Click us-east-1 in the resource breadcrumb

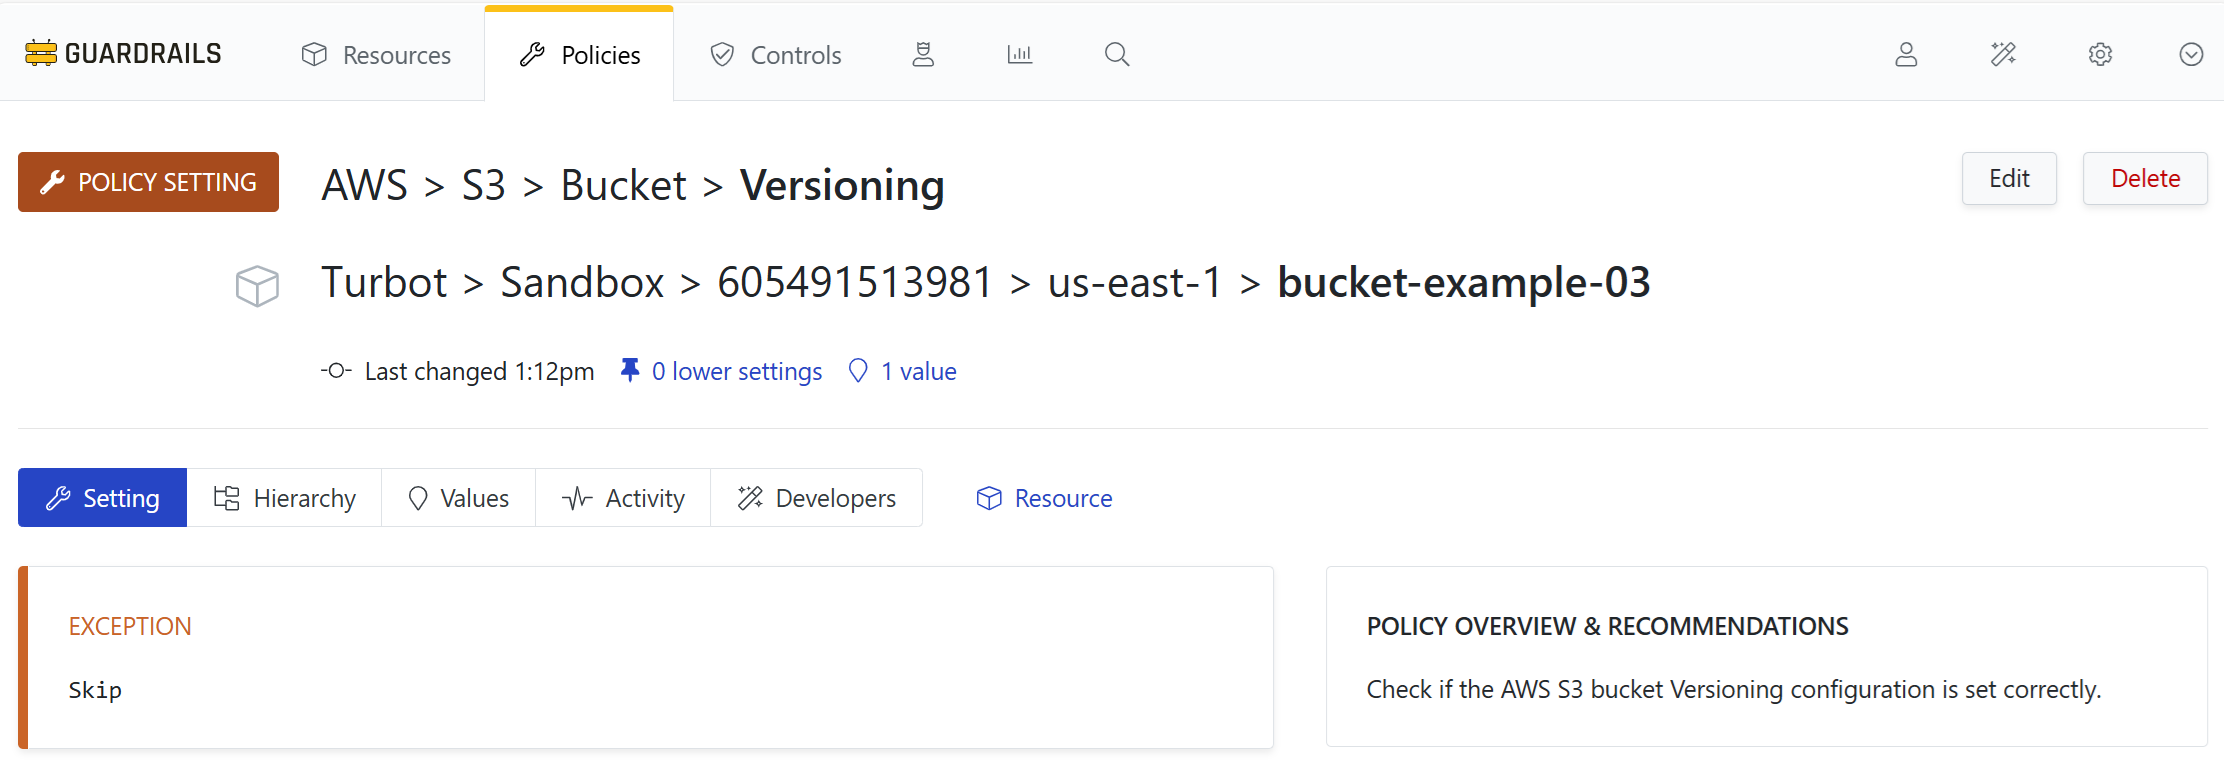1134,283
